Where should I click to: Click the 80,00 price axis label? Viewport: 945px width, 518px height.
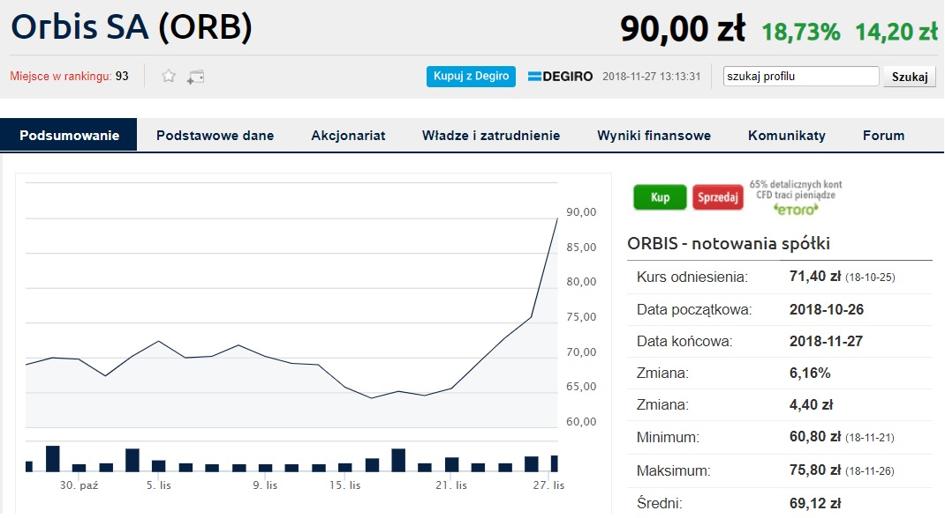coord(581,282)
